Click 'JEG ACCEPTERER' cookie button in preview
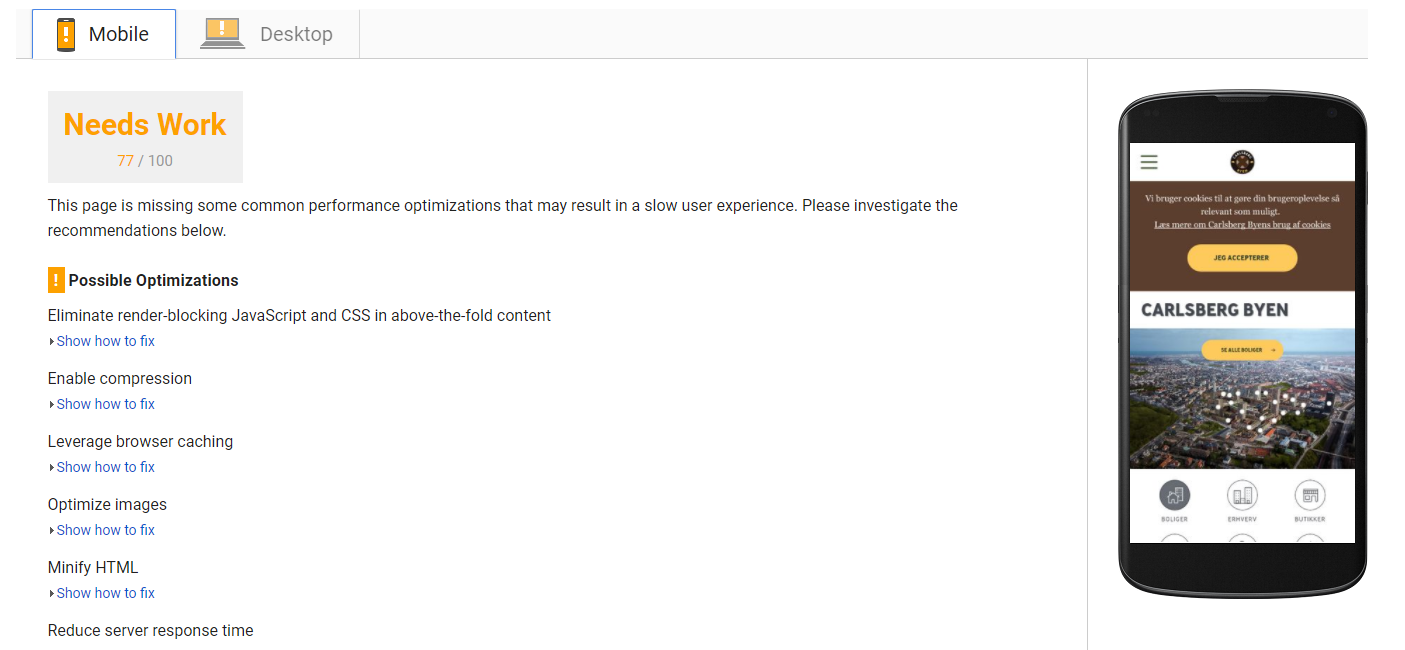Image resolution: width=1405 pixels, height=650 pixels. pyautogui.click(x=1242, y=258)
